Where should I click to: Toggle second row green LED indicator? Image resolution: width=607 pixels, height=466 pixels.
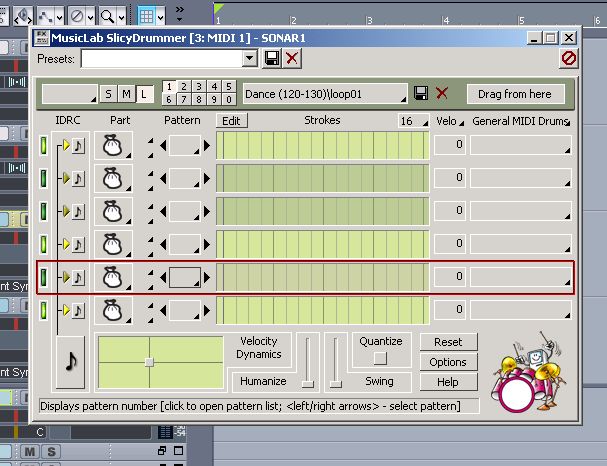(44, 178)
